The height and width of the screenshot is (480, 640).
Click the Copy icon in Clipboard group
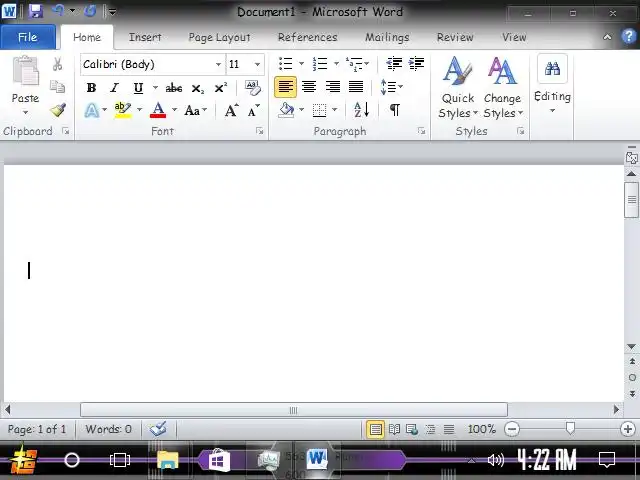[x=58, y=87]
